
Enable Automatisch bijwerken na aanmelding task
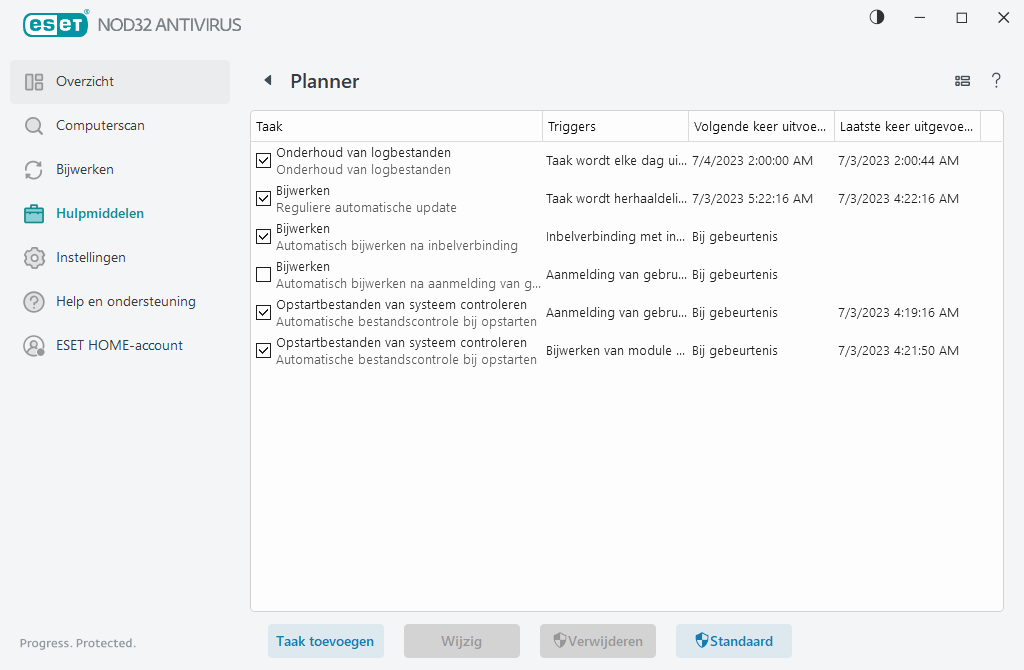pos(263,274)
